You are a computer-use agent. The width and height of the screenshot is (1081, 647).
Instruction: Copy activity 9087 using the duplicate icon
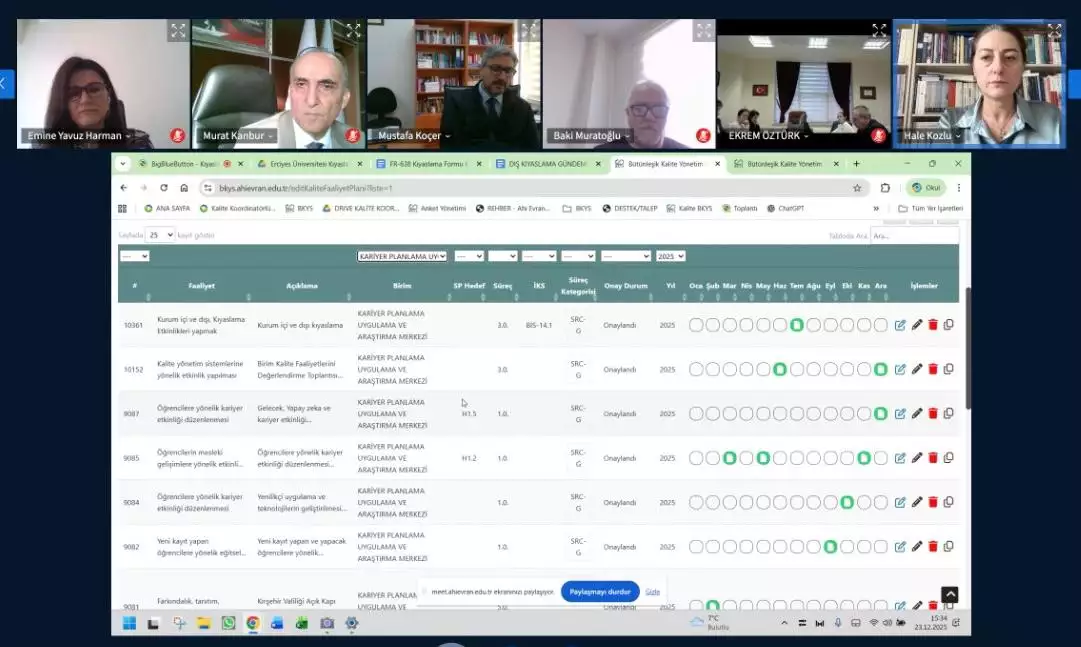click(x=949, y=413)
